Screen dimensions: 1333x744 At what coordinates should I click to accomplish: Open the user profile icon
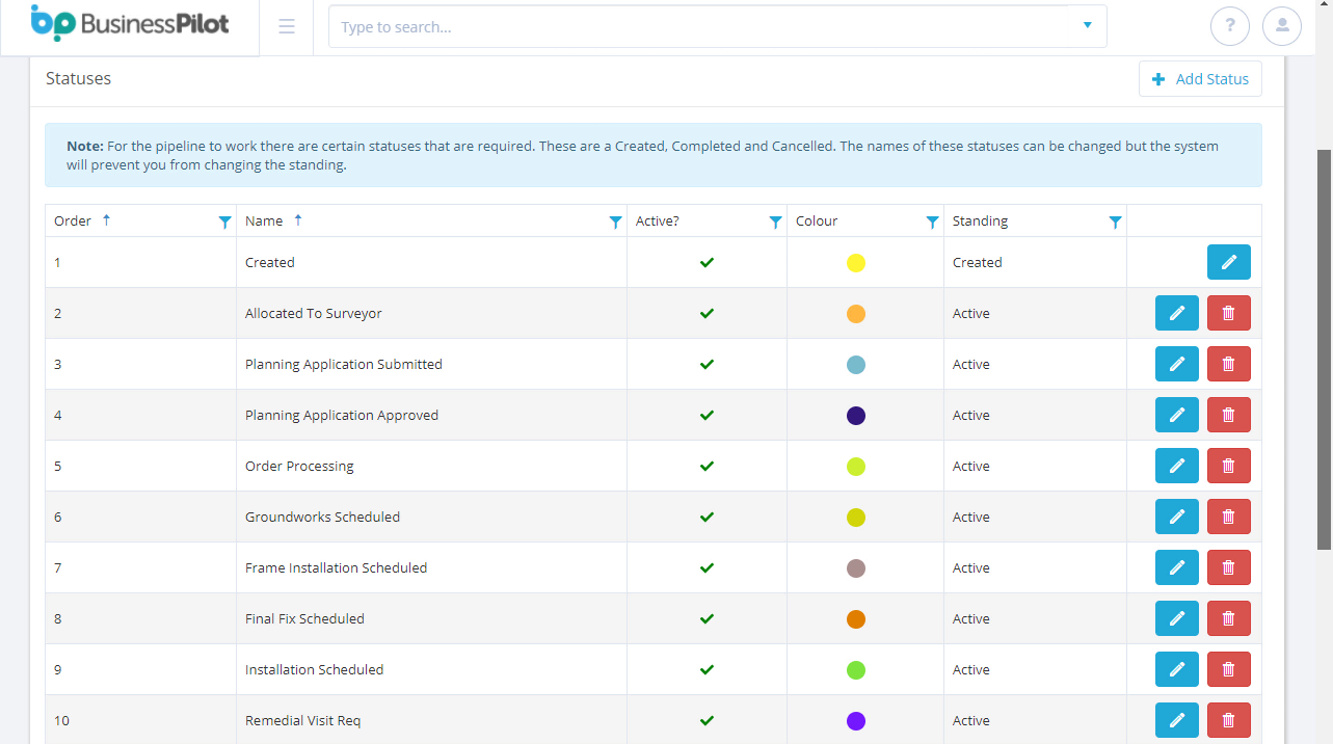click(x=1281, y=27)
